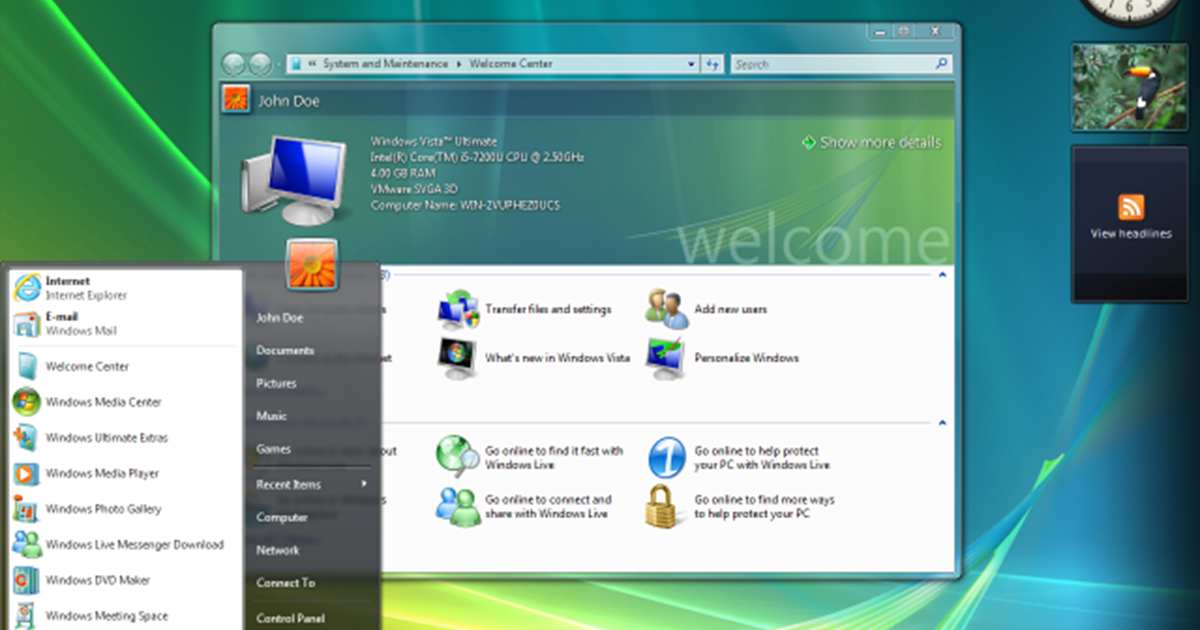
Task: Open Windows Meeting Space
Action: coord(125,615)
